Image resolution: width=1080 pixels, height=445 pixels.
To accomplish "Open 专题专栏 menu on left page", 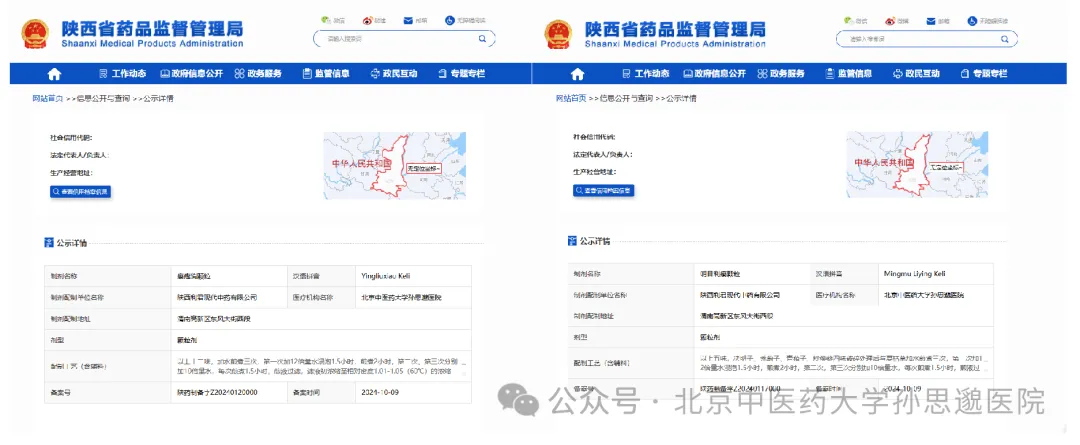I will 461,74.
